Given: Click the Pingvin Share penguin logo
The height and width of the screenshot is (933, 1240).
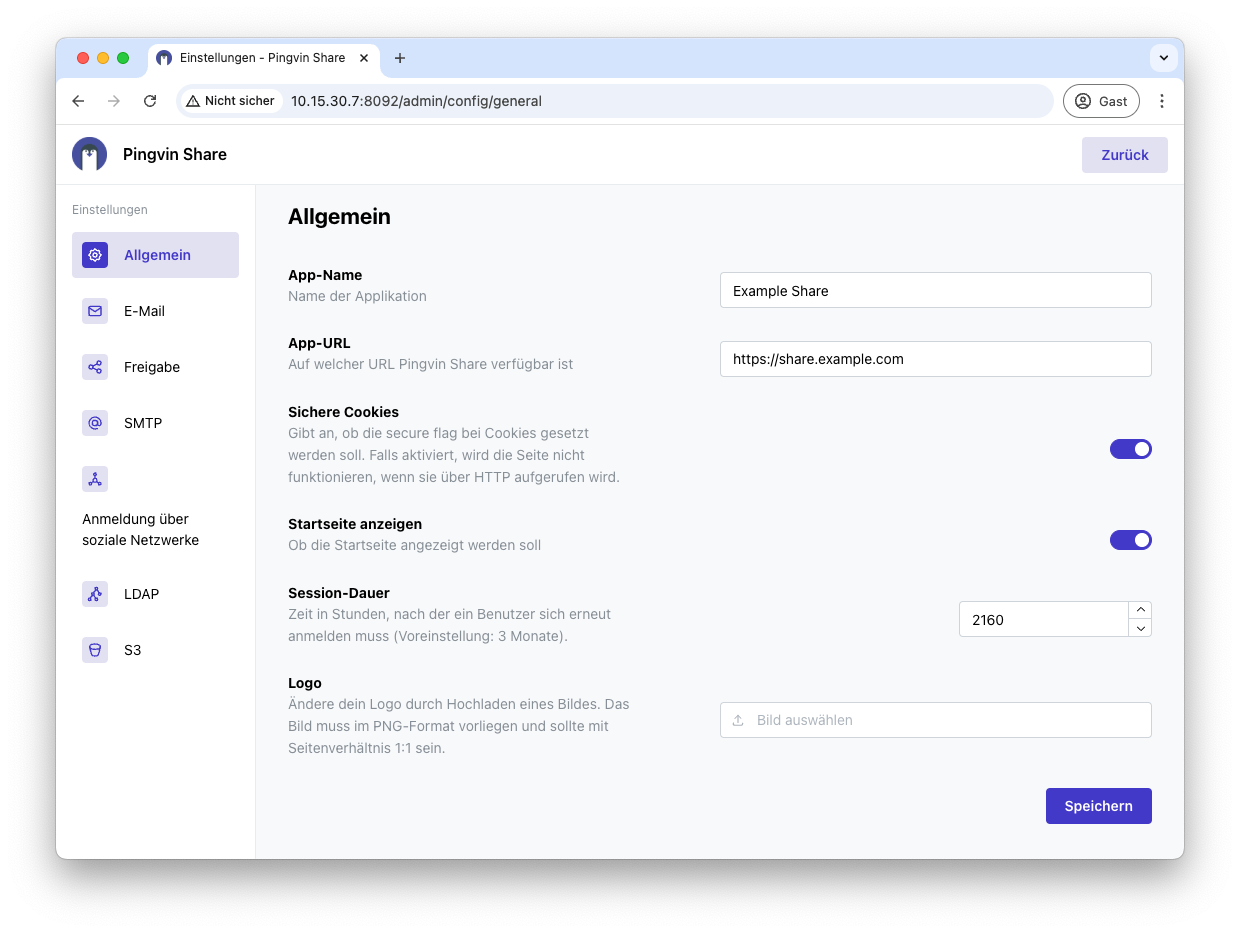Looking at the screenshot, I should coord(90,154).
